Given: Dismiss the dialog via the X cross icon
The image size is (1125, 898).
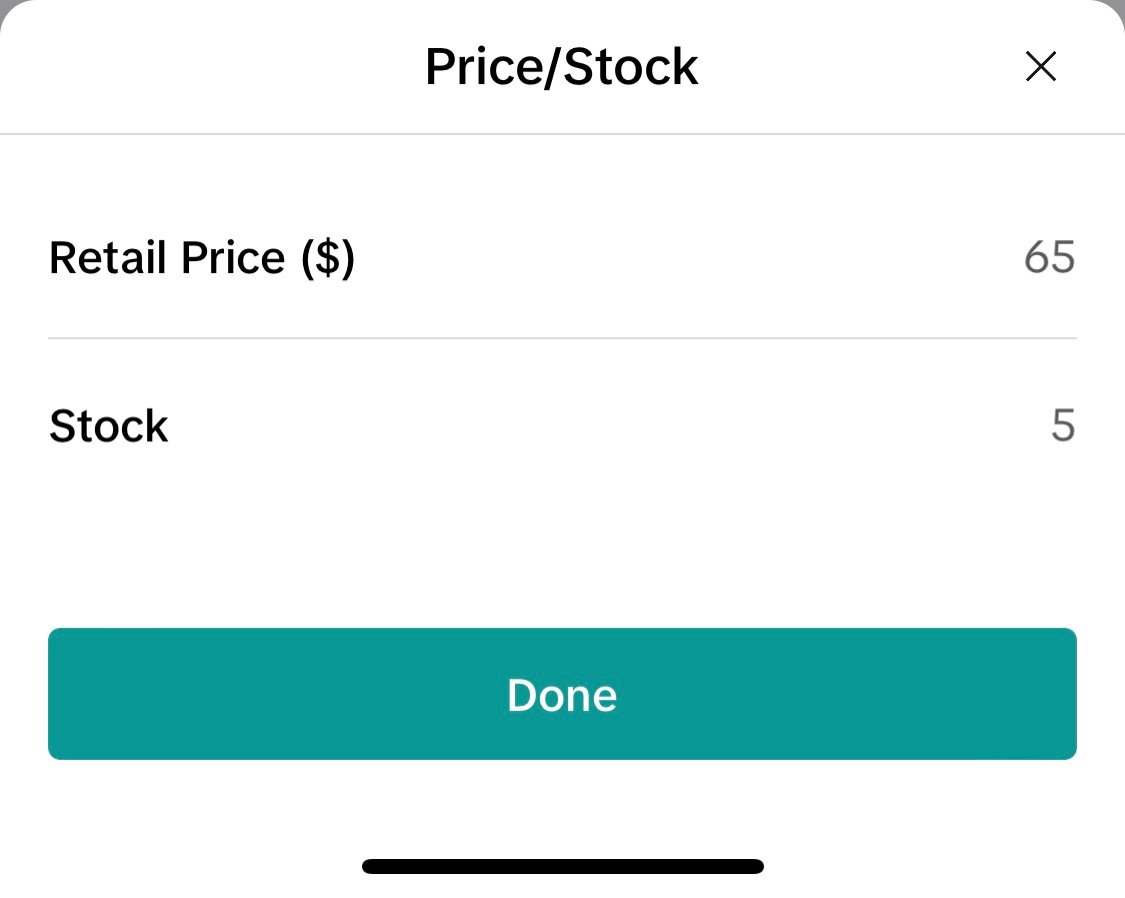Looking at the screenshot, I should [x=1040, y=66].
